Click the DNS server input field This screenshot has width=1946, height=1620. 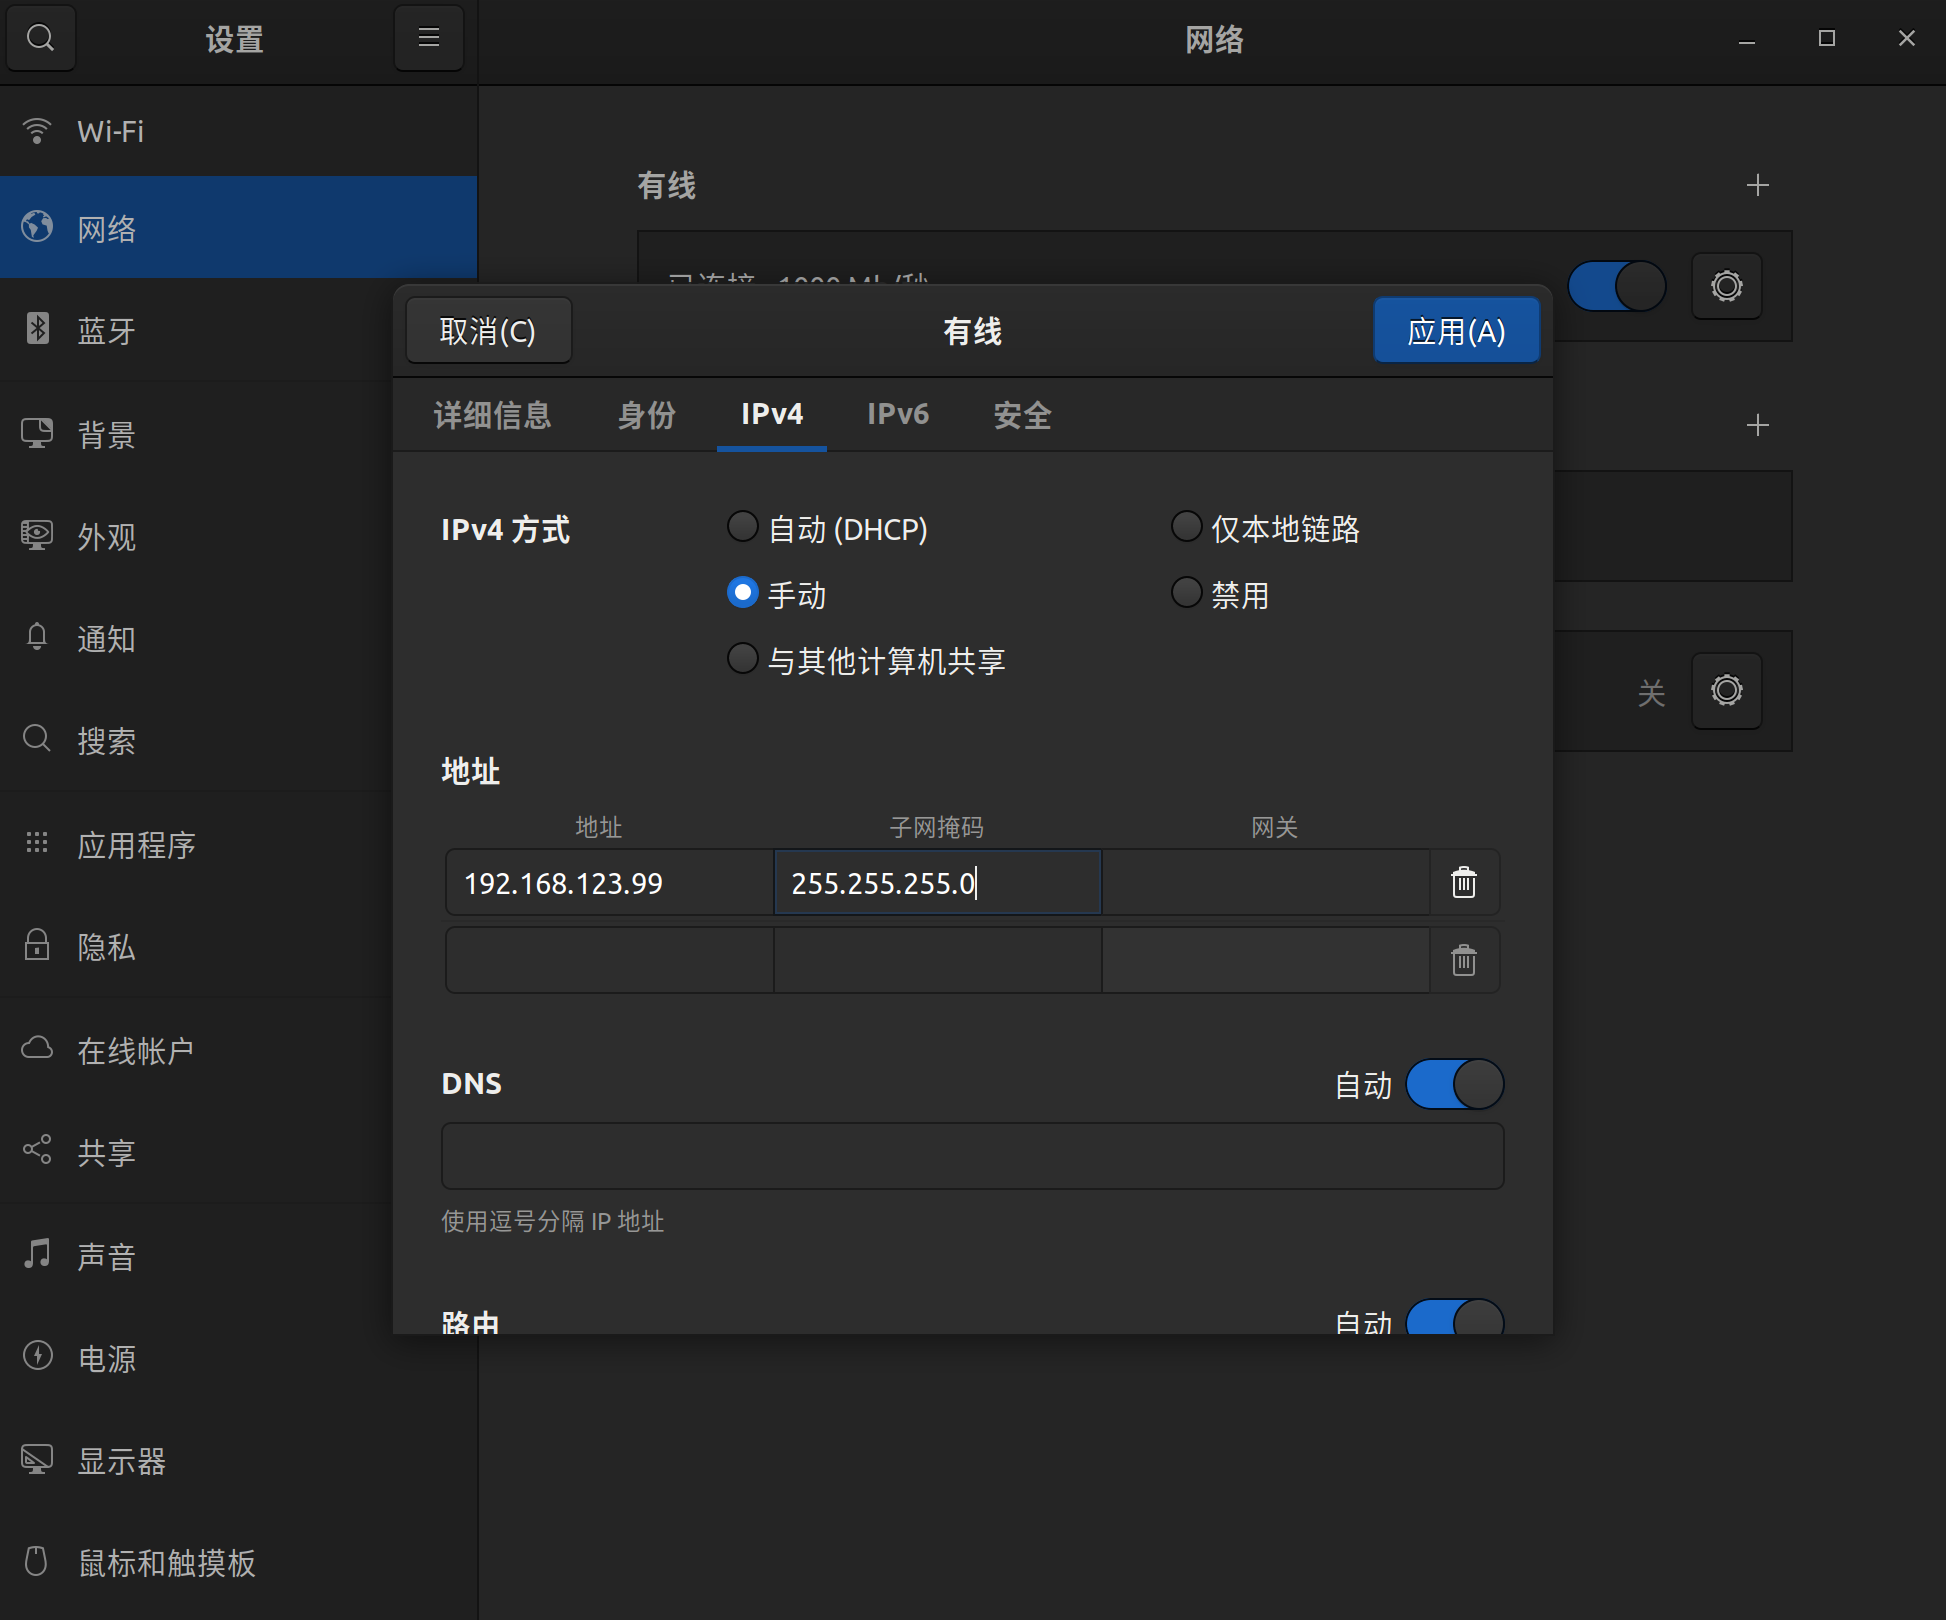click(972, 1156)
